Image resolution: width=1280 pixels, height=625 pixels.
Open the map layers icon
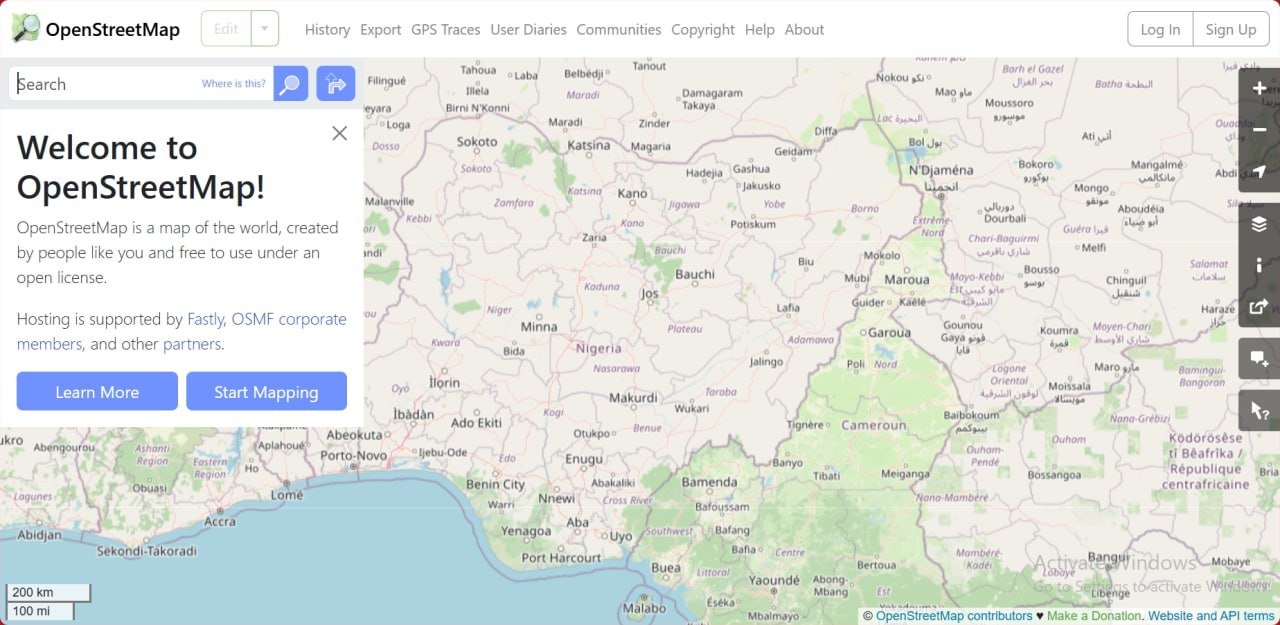click(x=1259, y=224)
